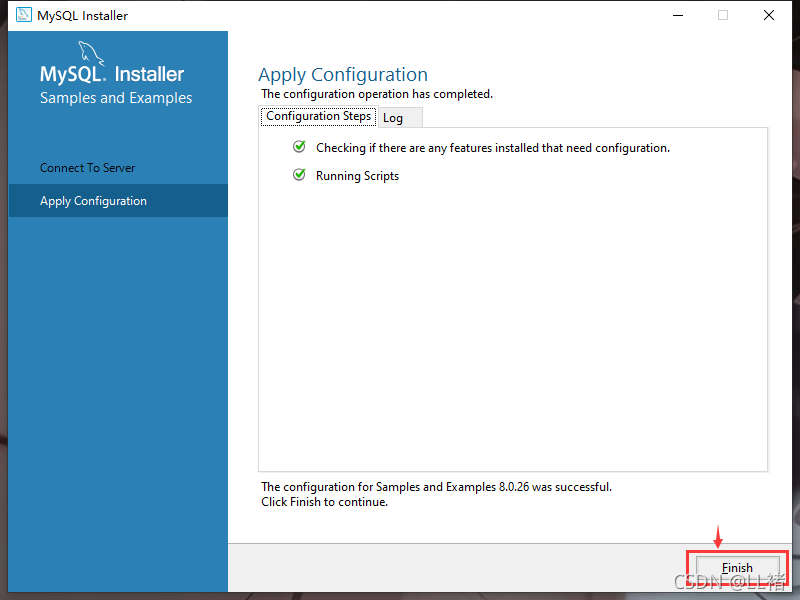Select the Configuration Steps tab

(x=318, y=116)
